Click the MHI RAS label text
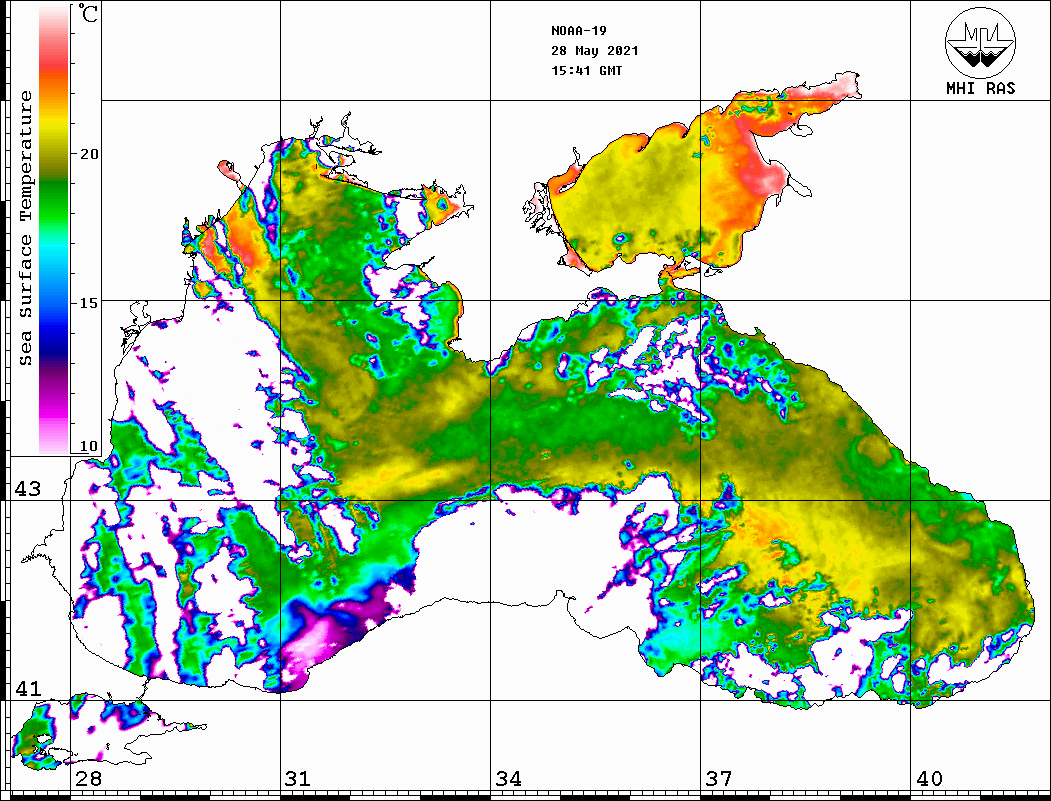 (x=981, y=88)
